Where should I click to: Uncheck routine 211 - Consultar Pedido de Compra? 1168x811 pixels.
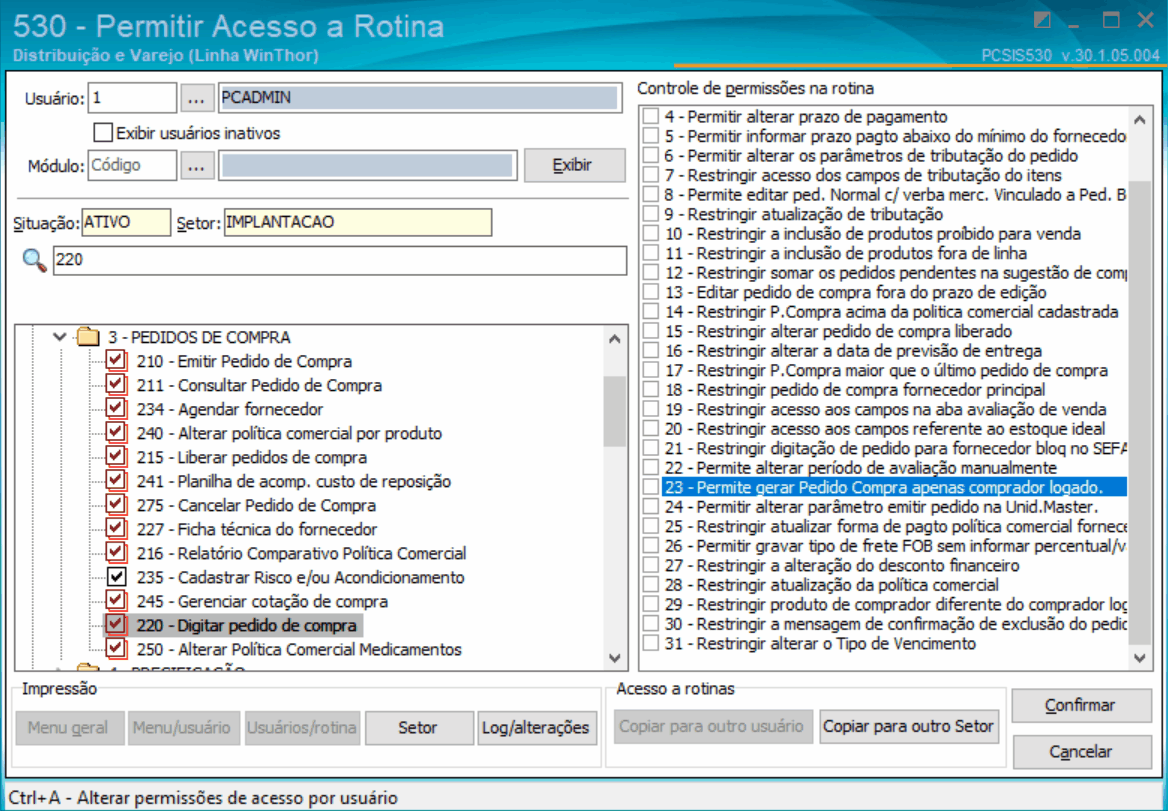[115, 385]
